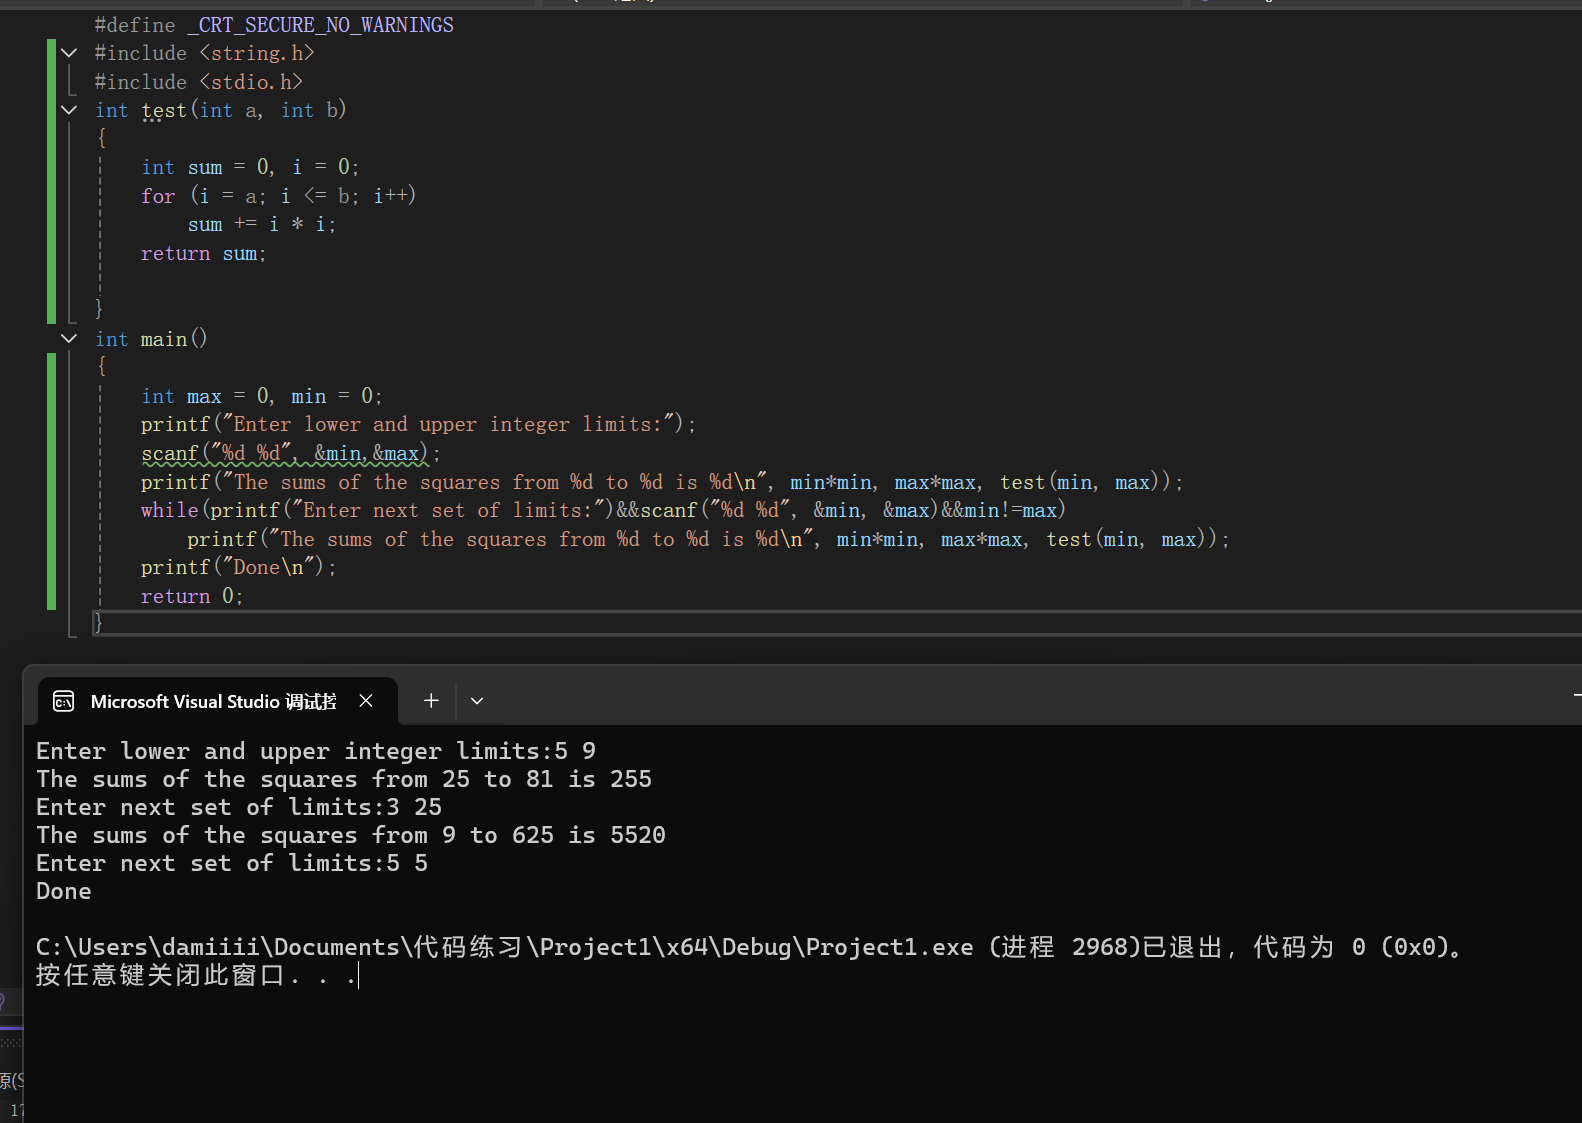Screen dimensions: 1582x1123
Task: Click the console icon on the tab
Action: pyautogui.click(x=64, y=701)
